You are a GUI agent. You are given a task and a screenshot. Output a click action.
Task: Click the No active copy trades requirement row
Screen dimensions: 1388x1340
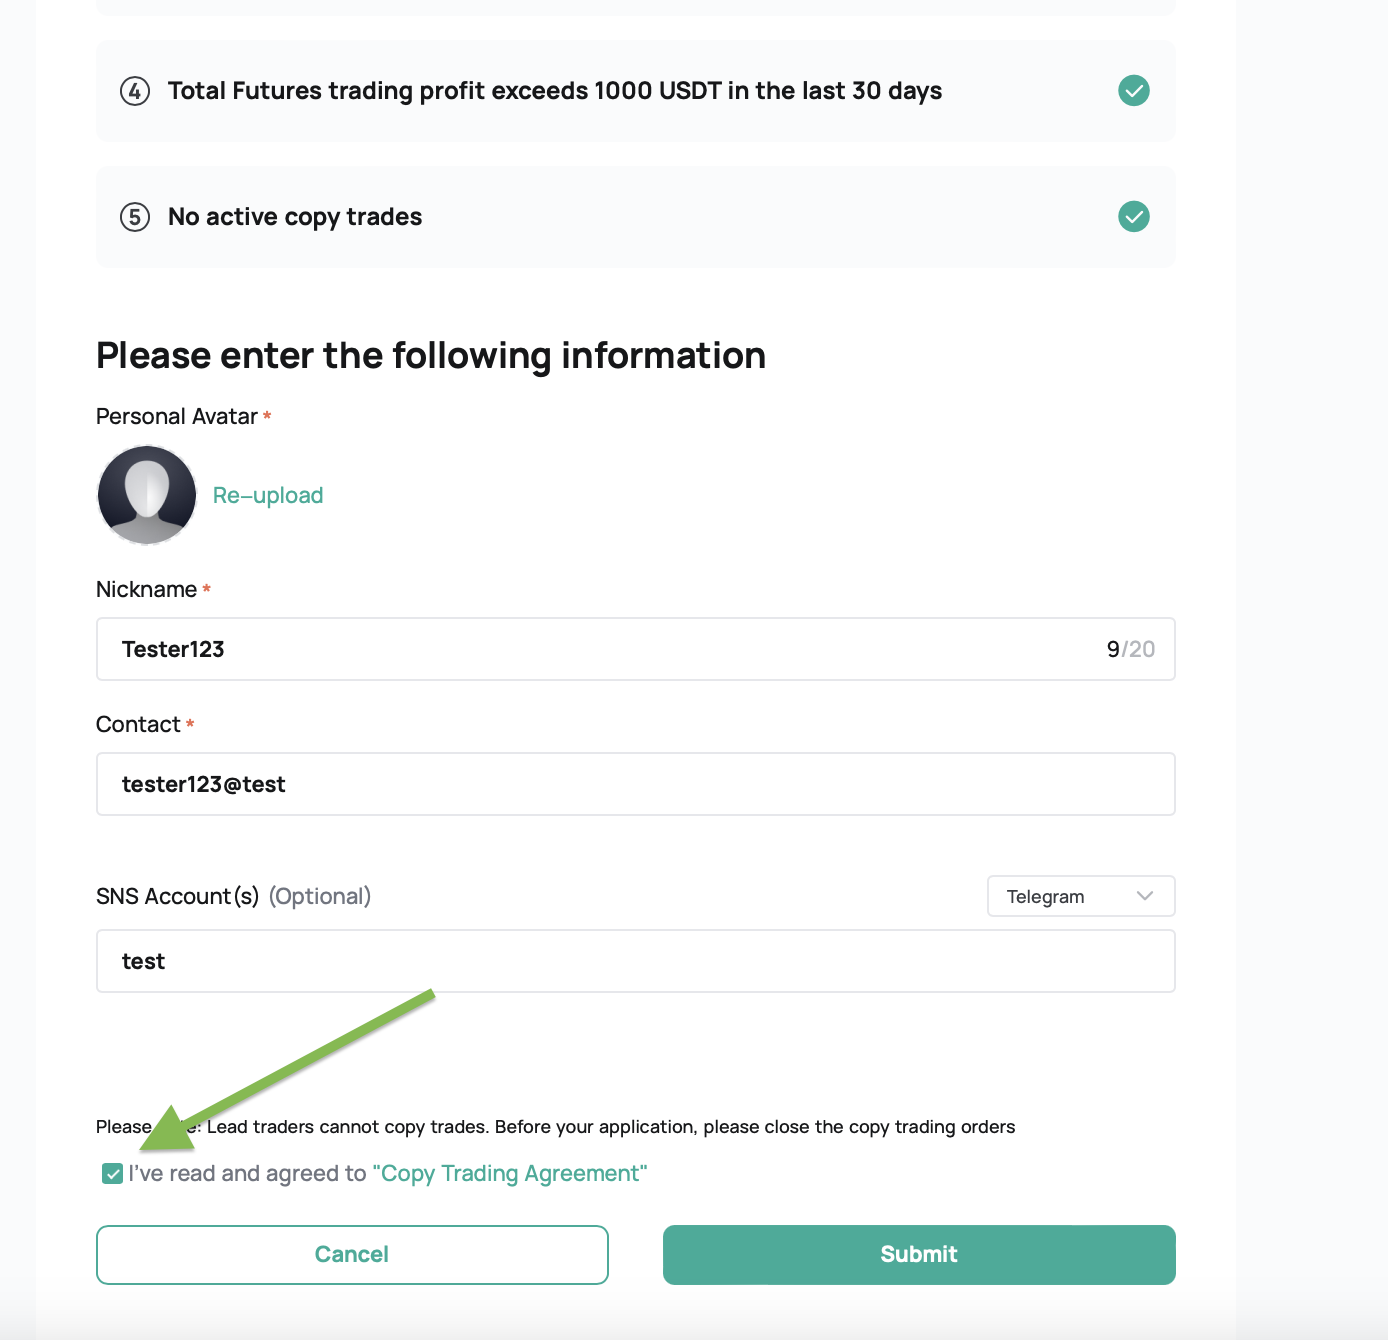tap(635, 217)
